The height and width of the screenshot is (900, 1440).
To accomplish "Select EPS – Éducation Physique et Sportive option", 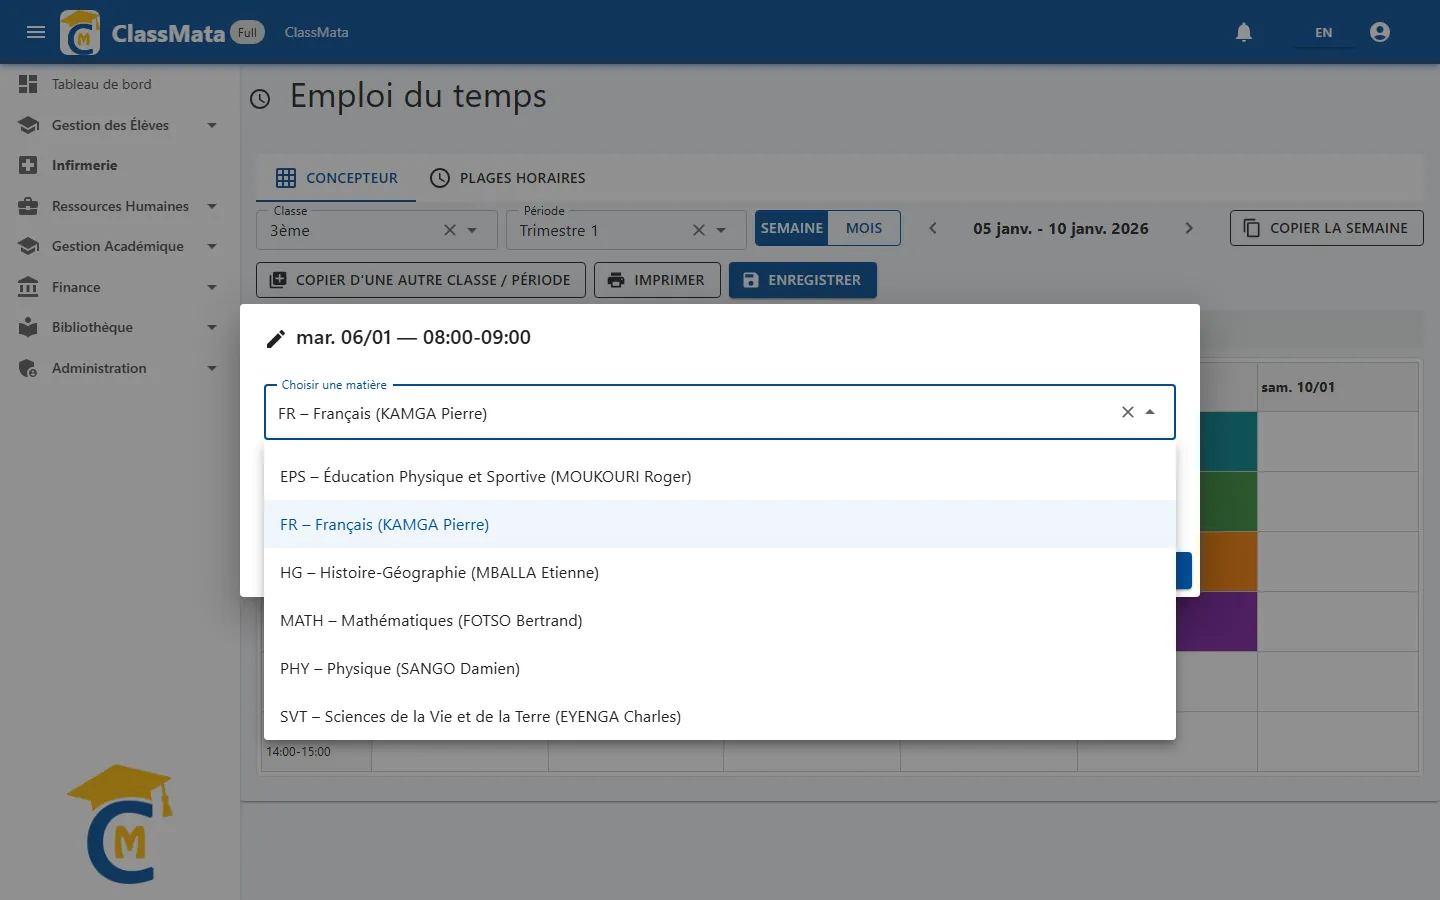I will pos(720,476).
